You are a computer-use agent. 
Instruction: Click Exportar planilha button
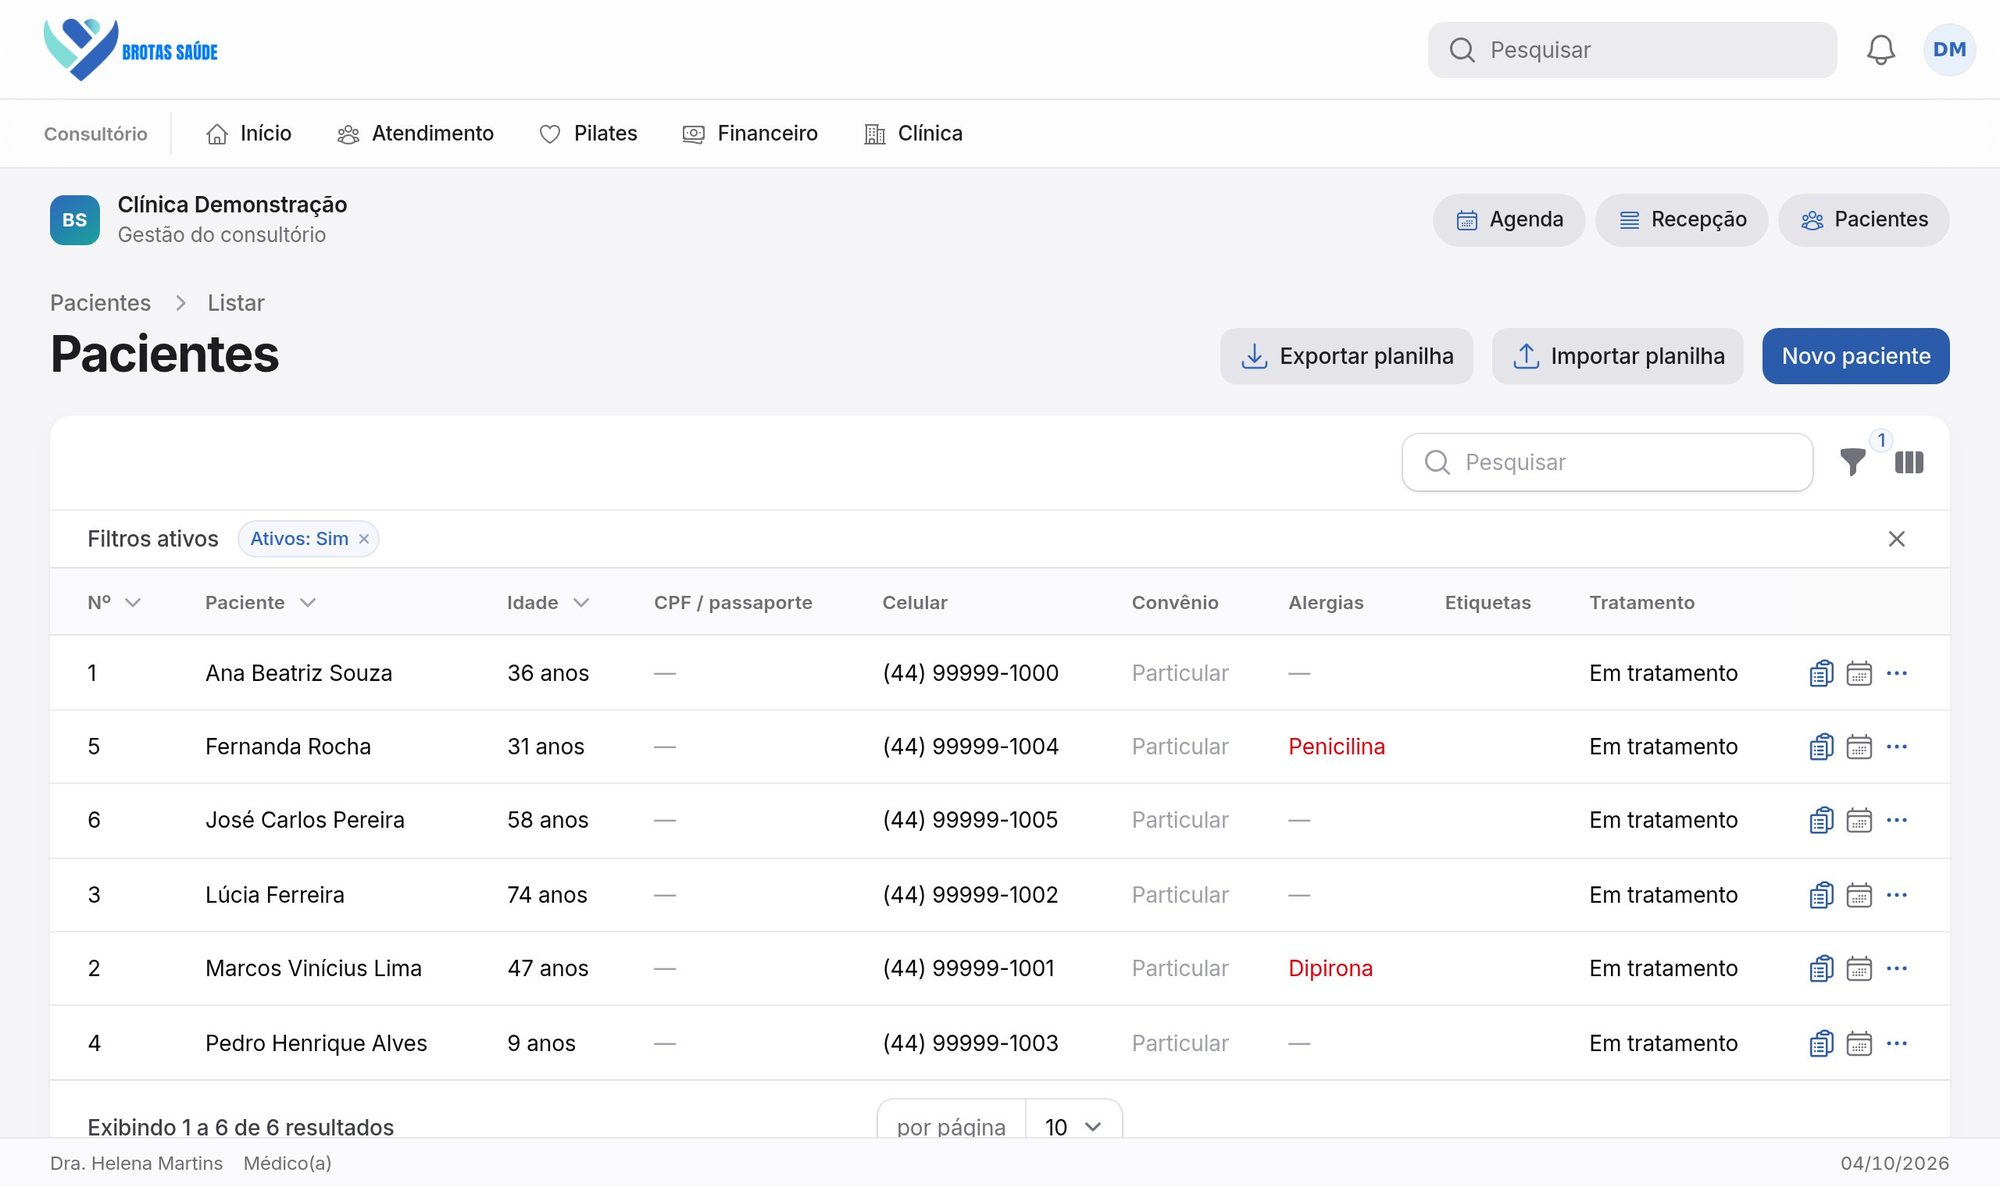[x=1346, y=356]
